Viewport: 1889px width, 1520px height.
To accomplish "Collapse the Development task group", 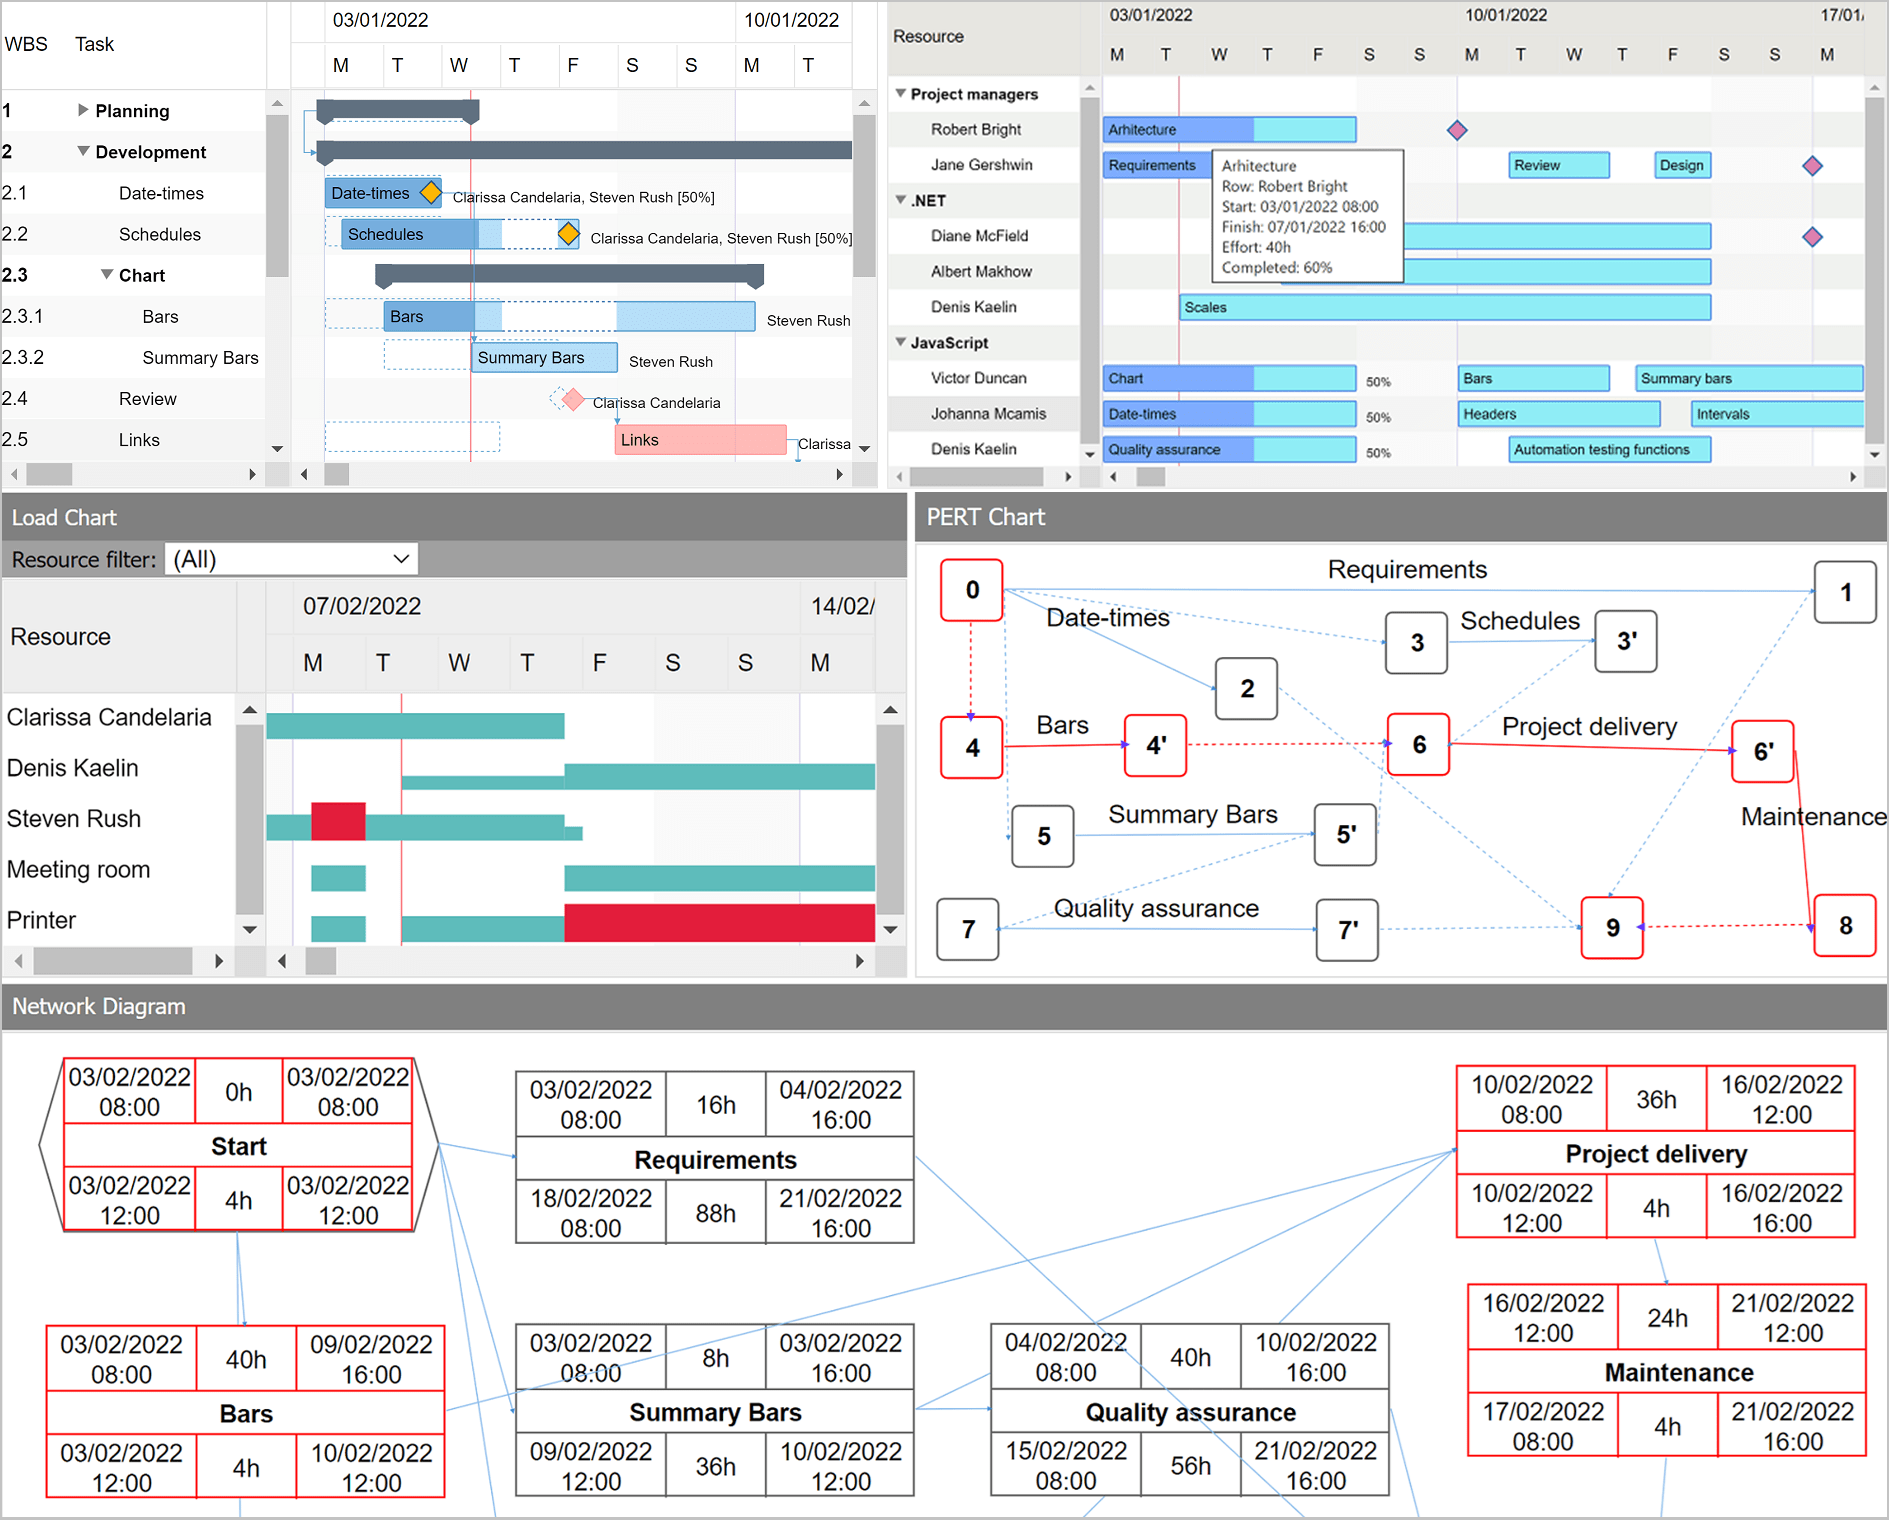I will 83,152.
